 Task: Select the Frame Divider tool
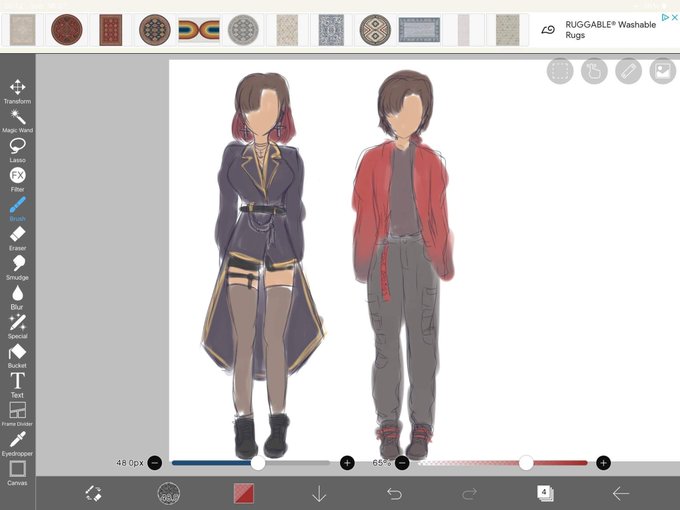[17, 414]
